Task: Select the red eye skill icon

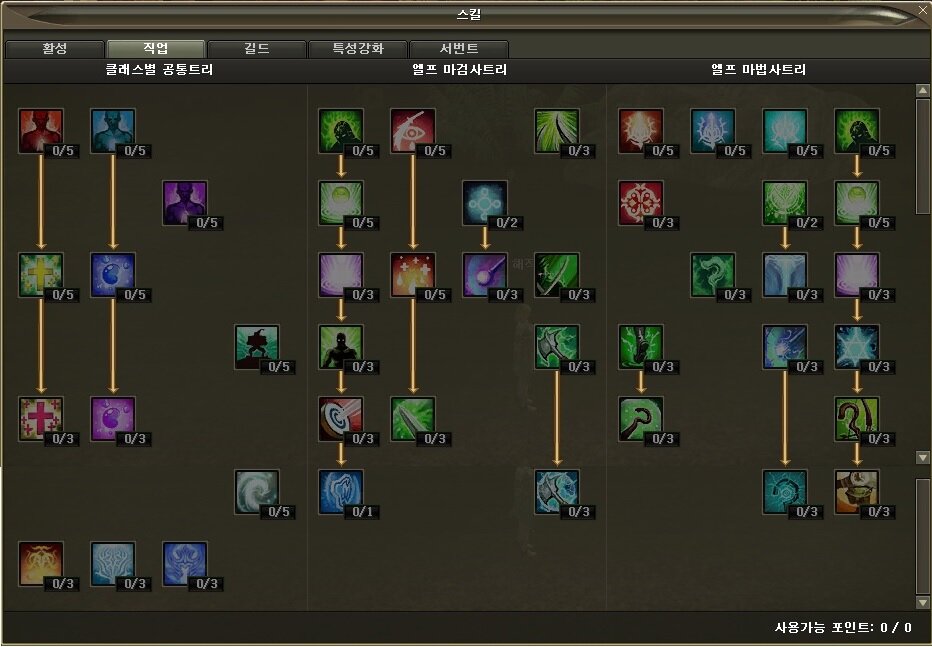Action: (413, 131)
